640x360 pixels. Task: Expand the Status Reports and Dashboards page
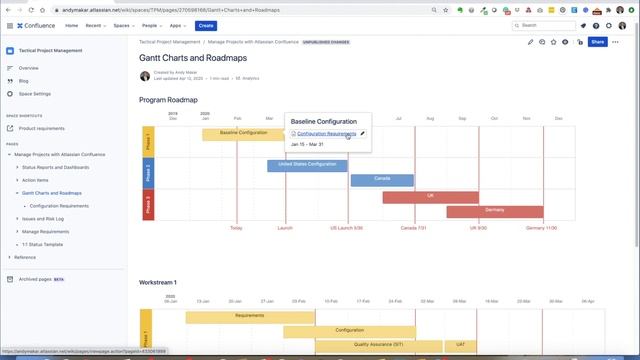(x=17, y=167)
